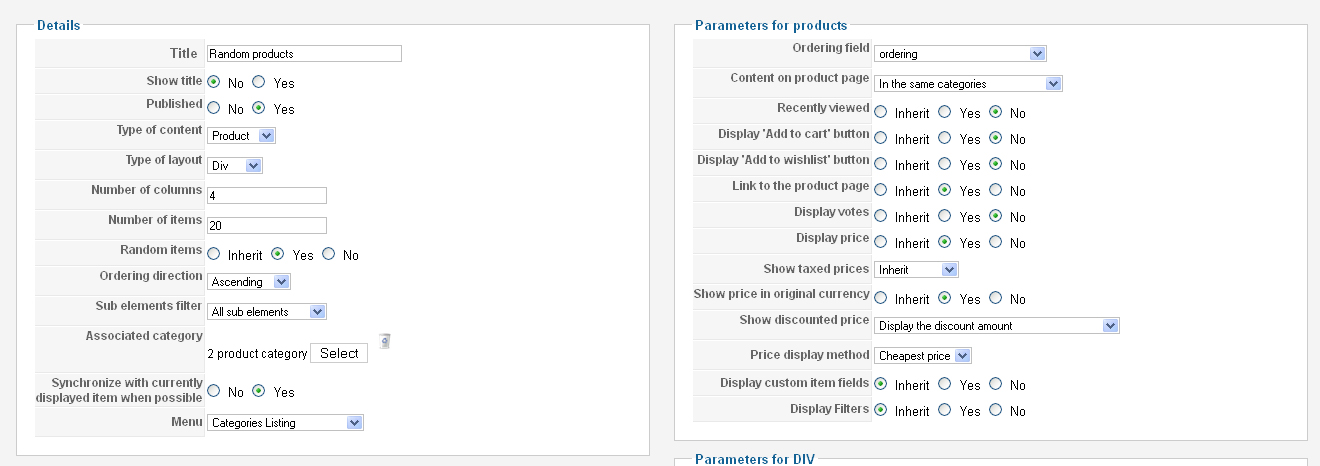Open the Sub elements filter dropdown
The width and height of the screenshot is (1320, 466).
(267, 312)
